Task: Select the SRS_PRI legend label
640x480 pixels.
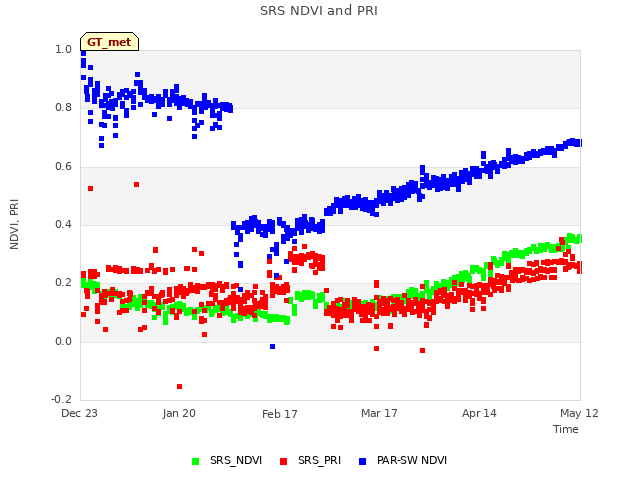Action: (x=319, y=460)
